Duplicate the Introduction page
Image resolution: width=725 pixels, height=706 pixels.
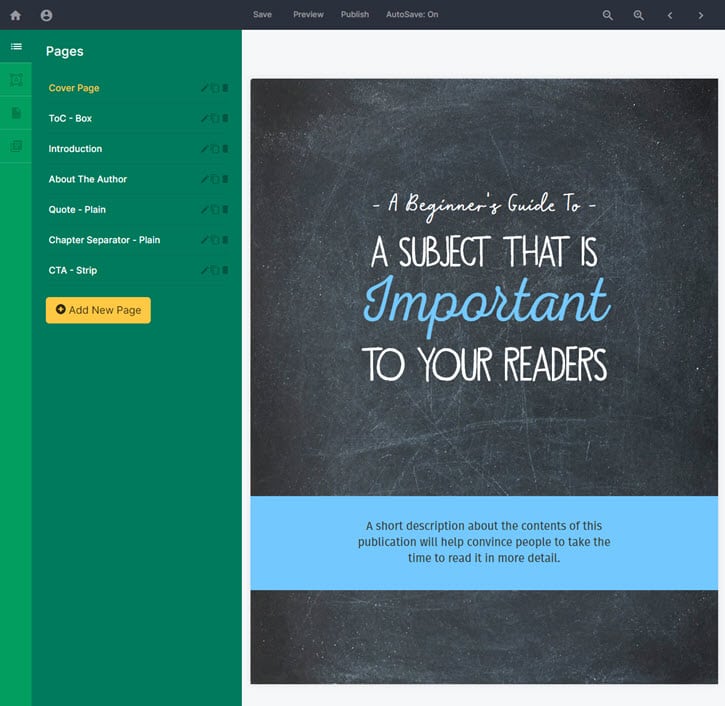click(215, 149)
